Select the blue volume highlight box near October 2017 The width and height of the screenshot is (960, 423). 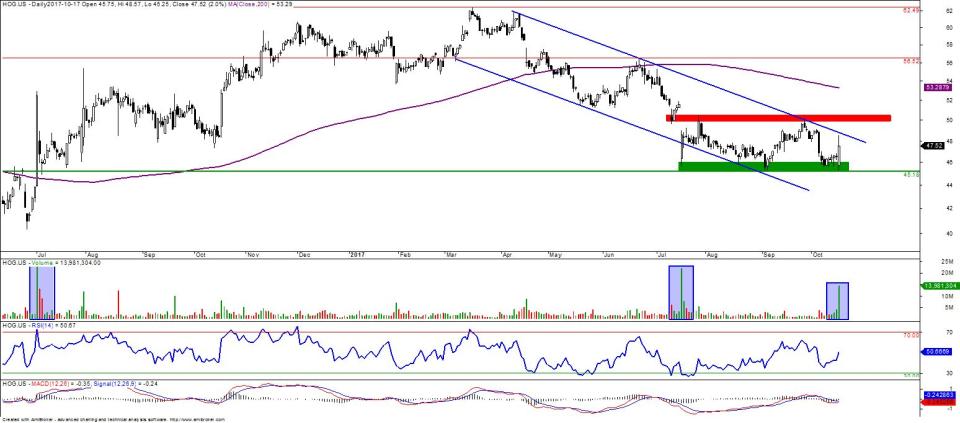click(x=837, y=301)
